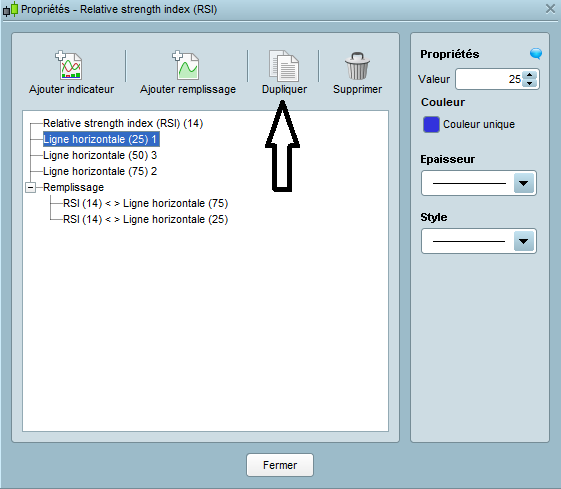Select Relative strength index (RSI) (14) item
Screen dimensions: 561x489
point(123,123)
